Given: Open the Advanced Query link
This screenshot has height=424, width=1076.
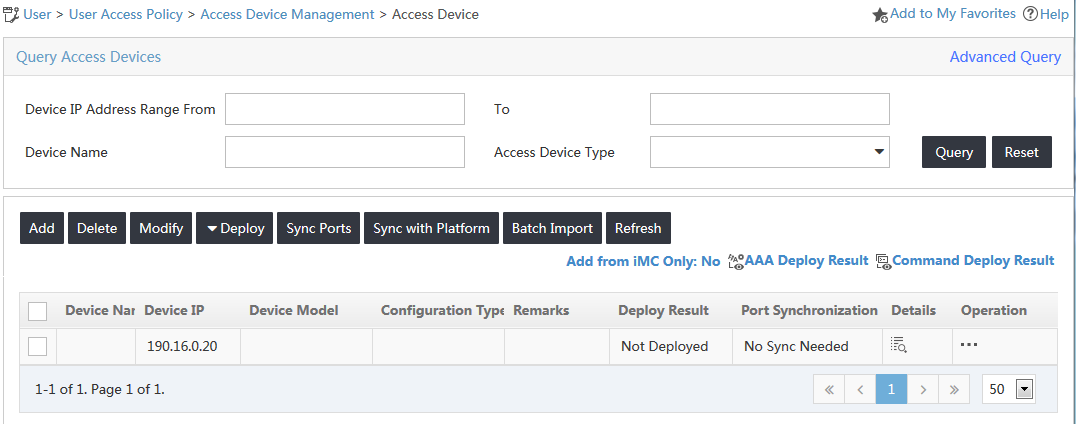Looking at the screenshot, I should coord(1005,57).
